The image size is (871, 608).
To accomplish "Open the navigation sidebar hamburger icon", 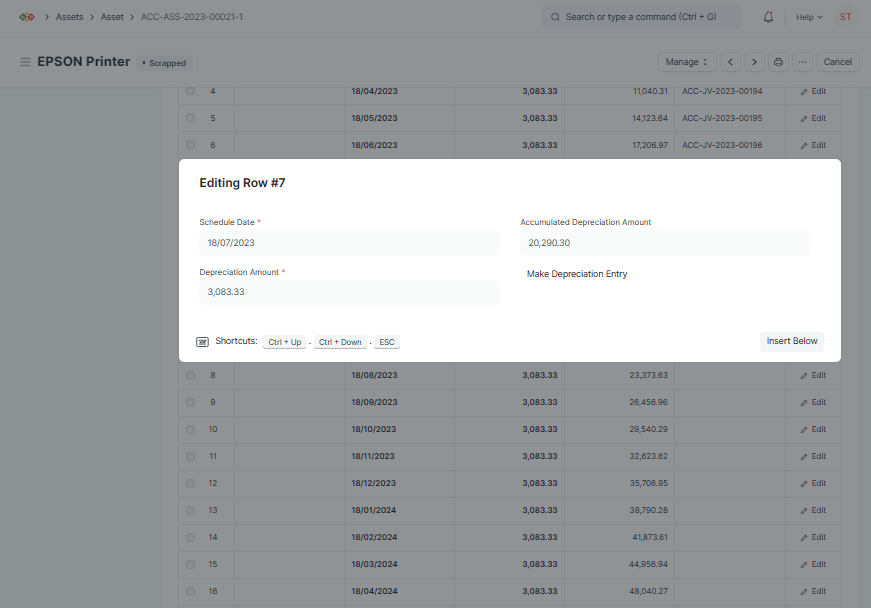I will point(24,61).
